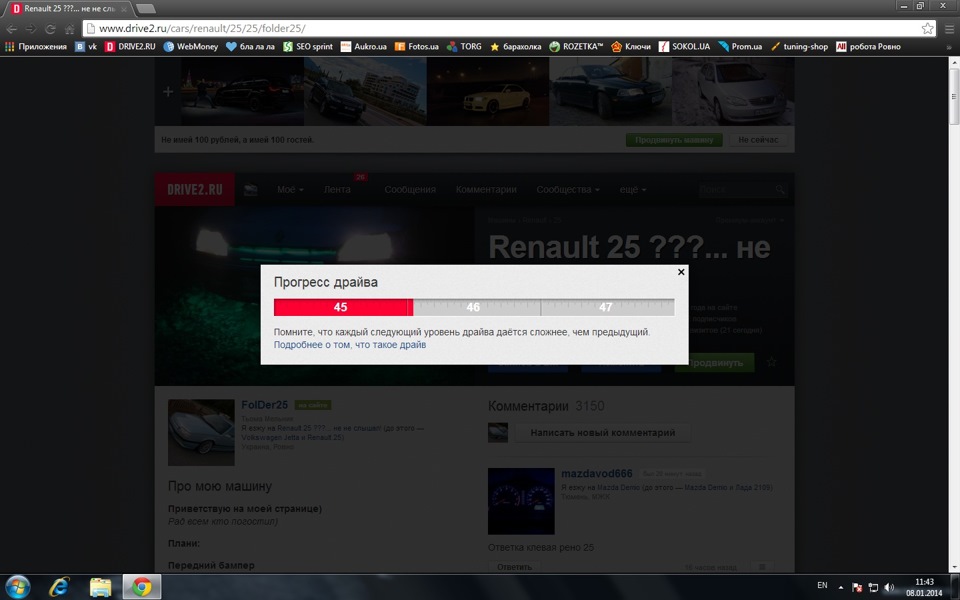Open the Fotos.ua bookmark
This screenshot has height=600, width=960.
(416, 47)
